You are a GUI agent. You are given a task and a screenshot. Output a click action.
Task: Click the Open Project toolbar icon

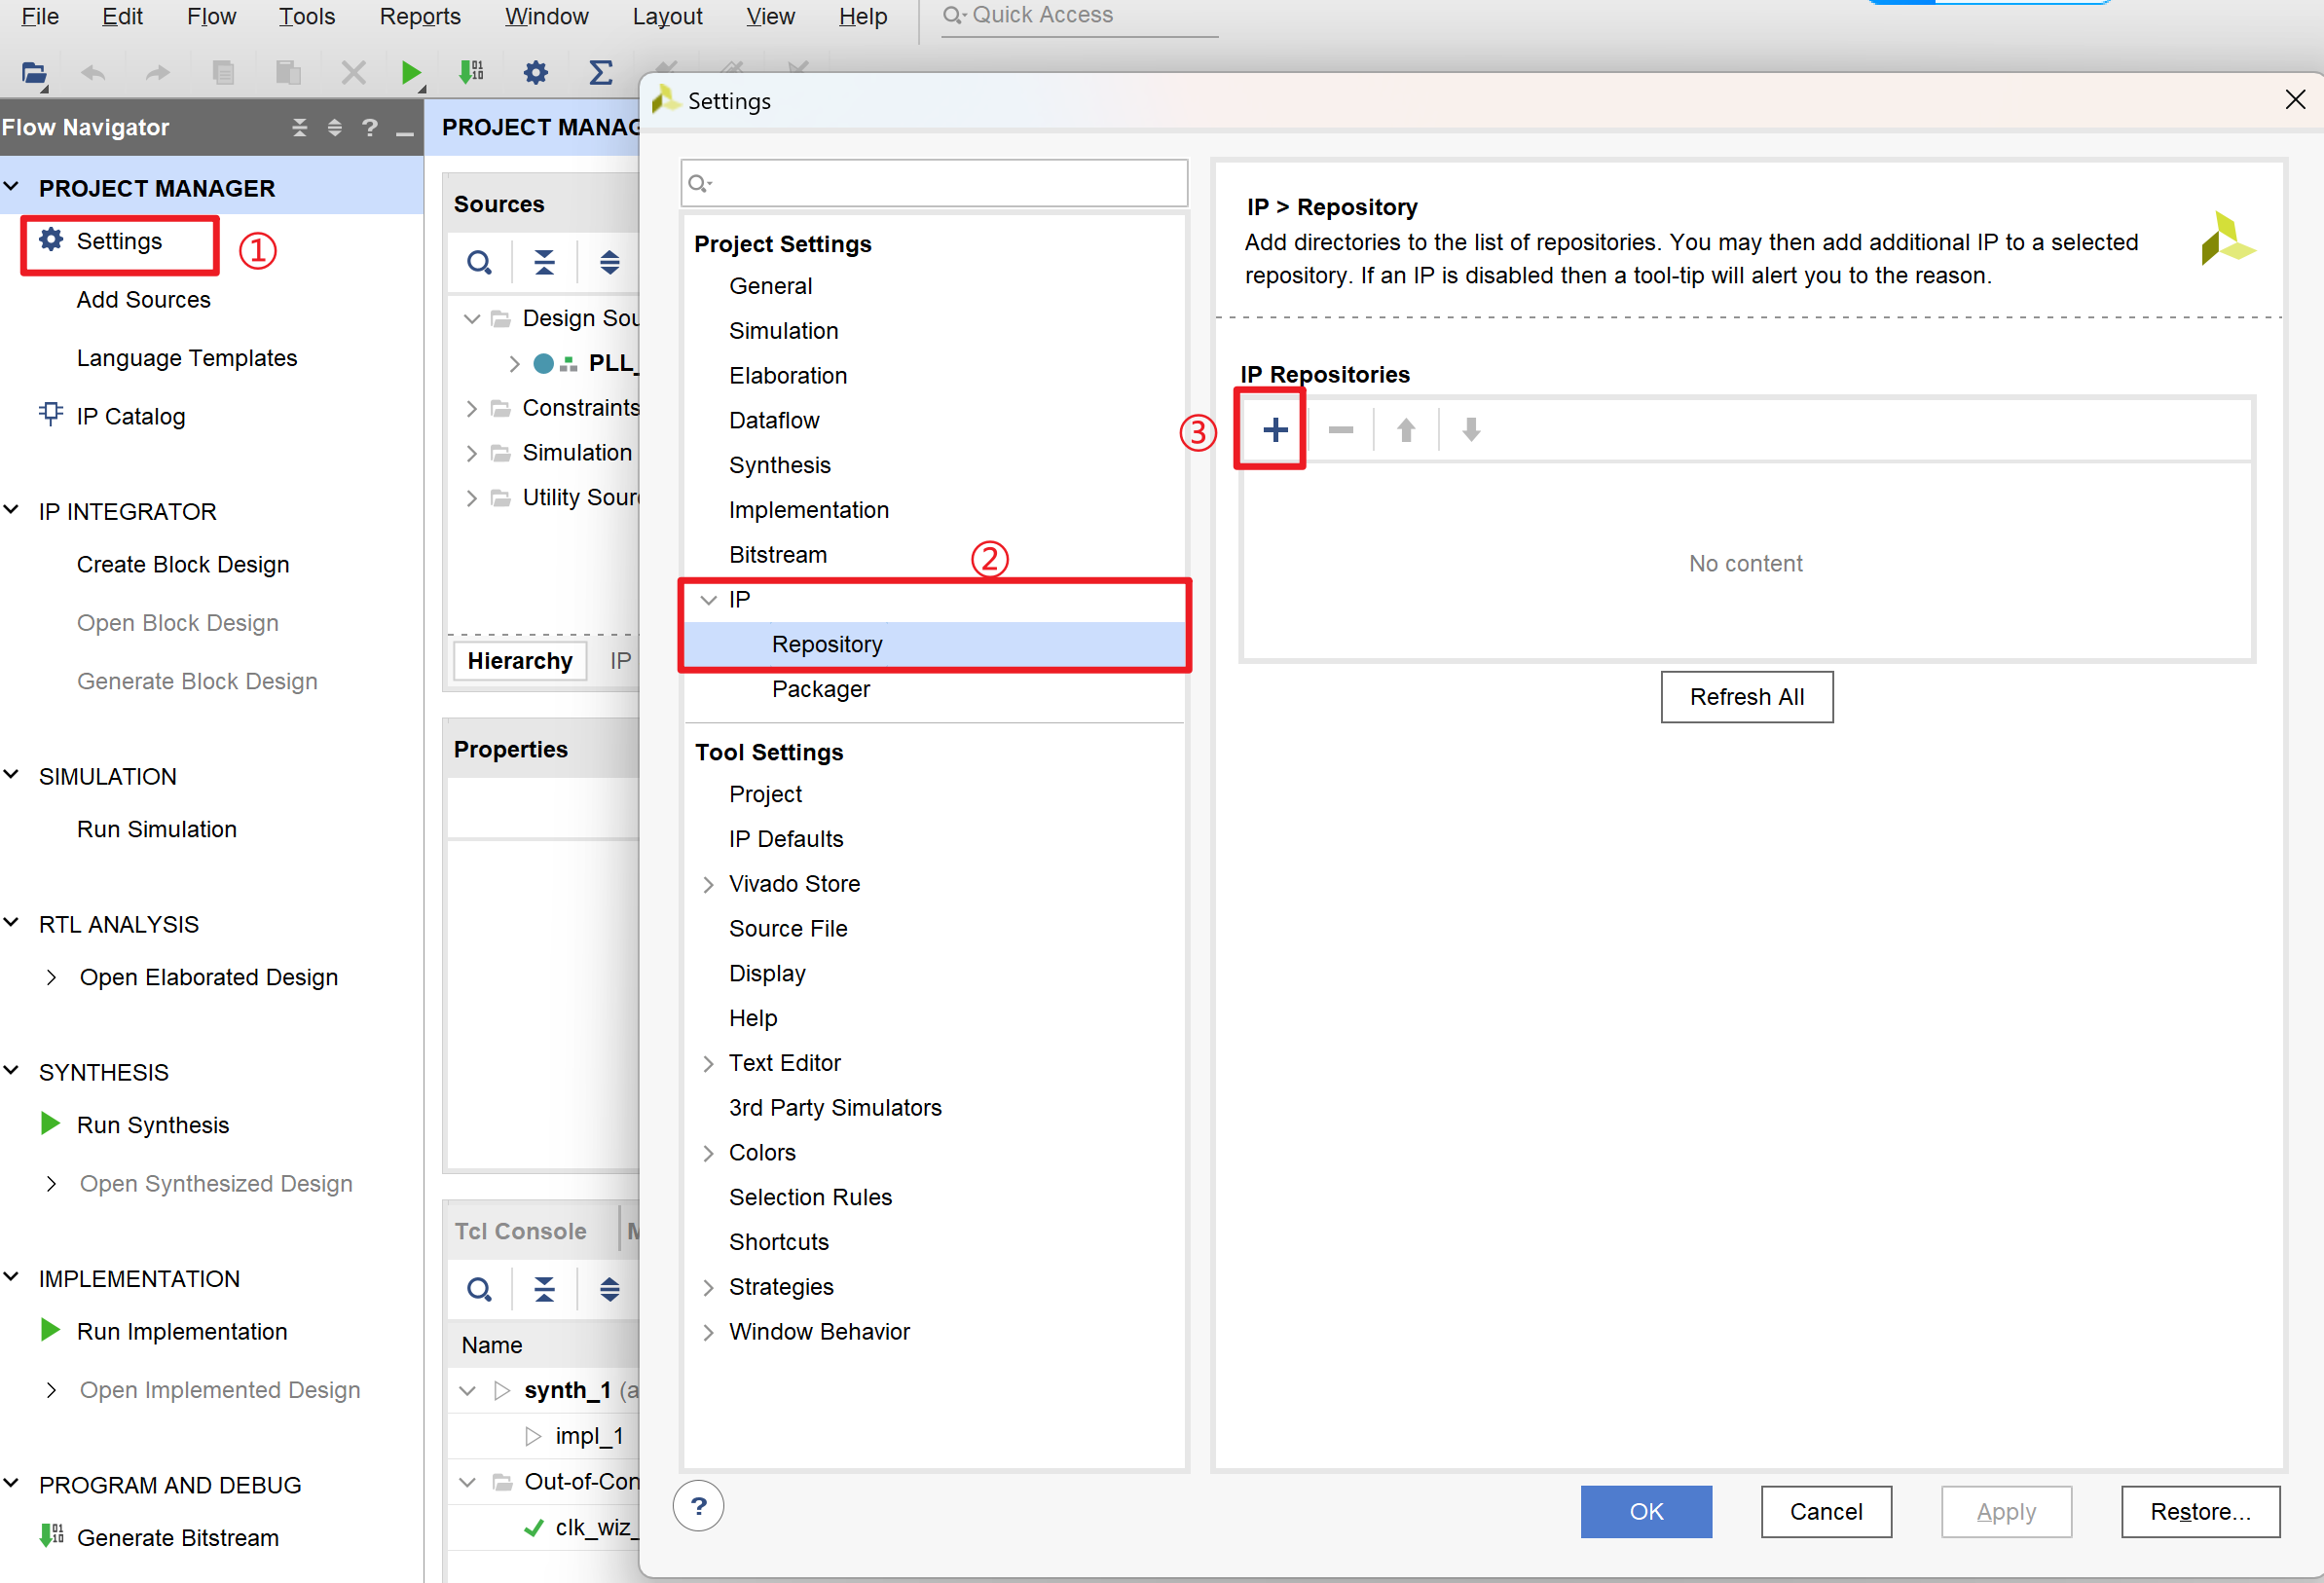(x=34, y=72)
